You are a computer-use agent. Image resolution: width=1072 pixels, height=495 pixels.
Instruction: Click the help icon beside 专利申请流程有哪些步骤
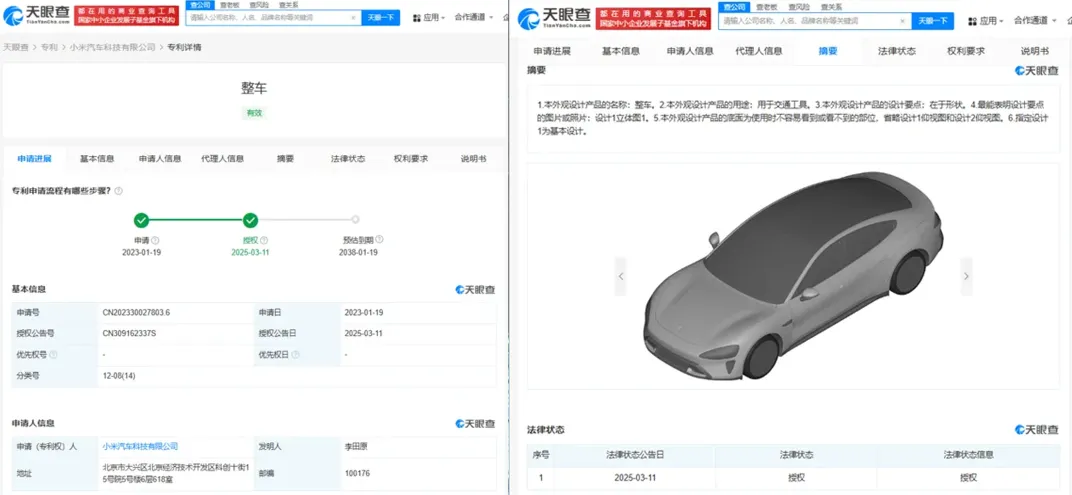coord(119,191)
